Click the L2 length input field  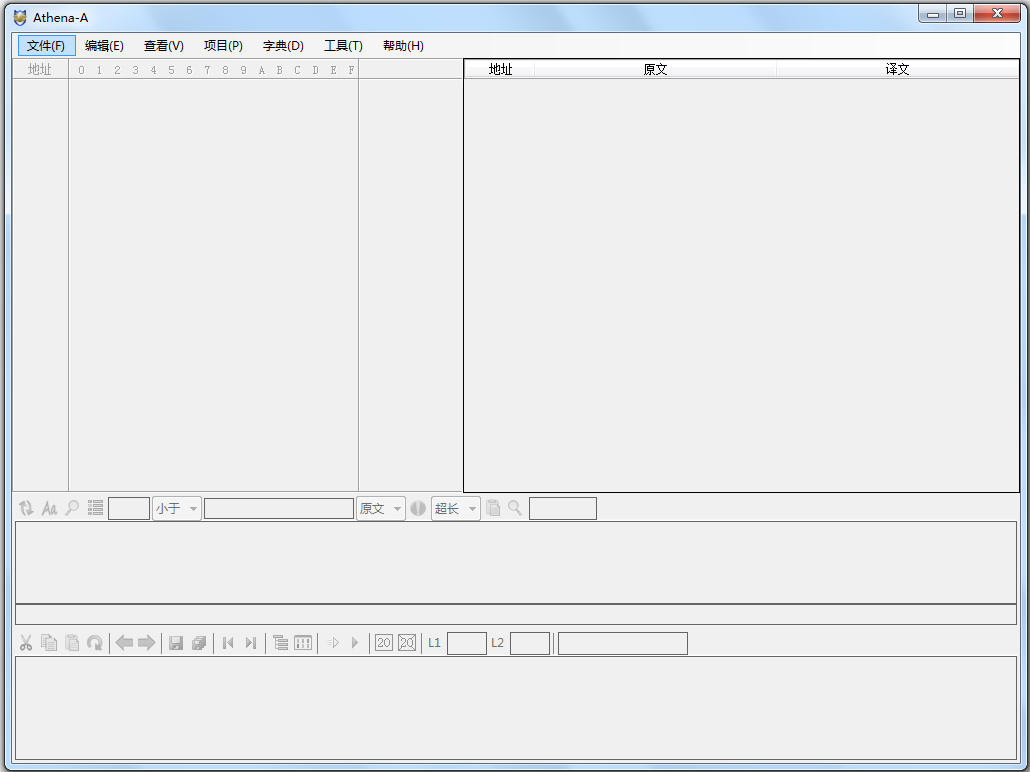[529, 643]
